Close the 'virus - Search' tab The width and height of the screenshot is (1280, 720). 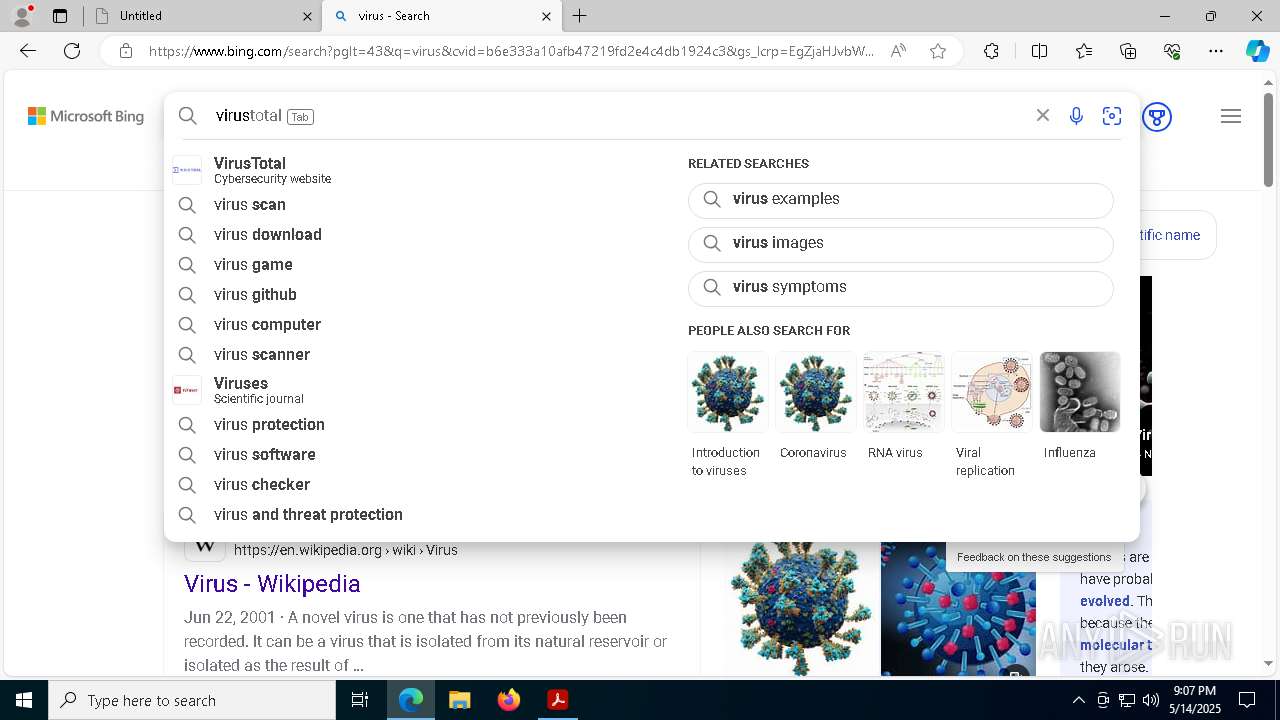(x=547, y=16)
